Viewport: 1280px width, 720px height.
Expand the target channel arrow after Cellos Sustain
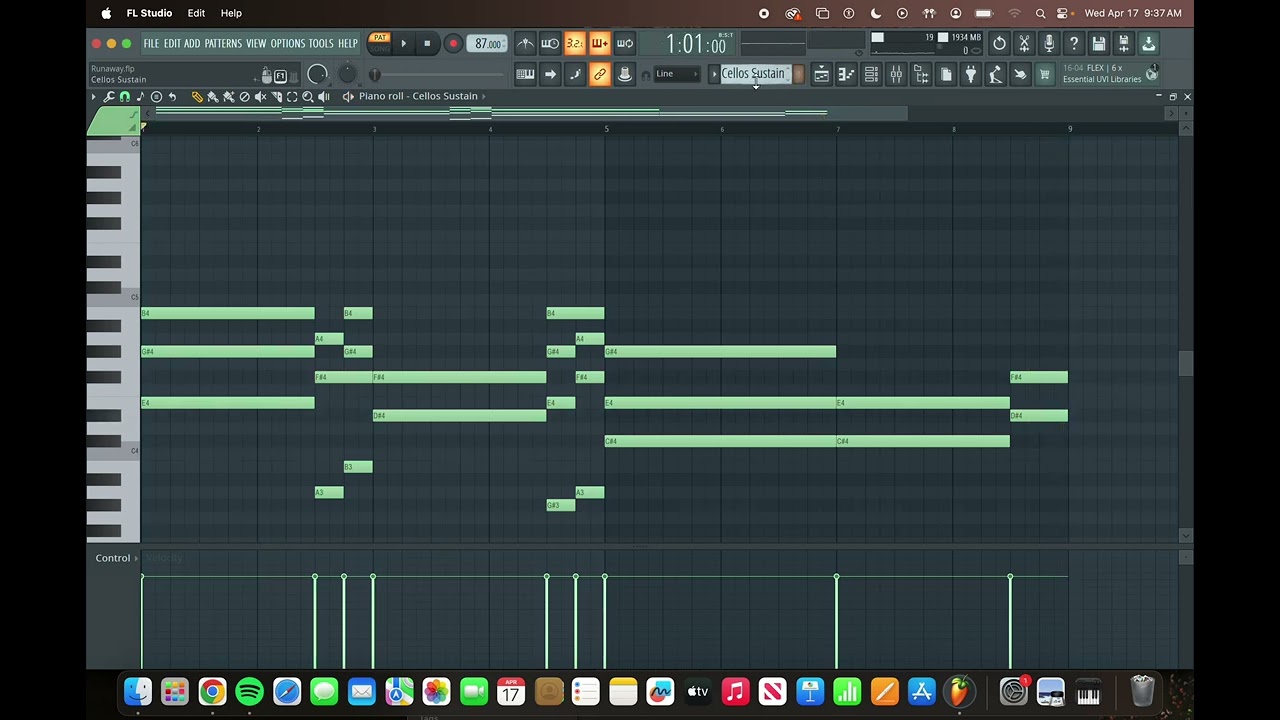(484, 96)
